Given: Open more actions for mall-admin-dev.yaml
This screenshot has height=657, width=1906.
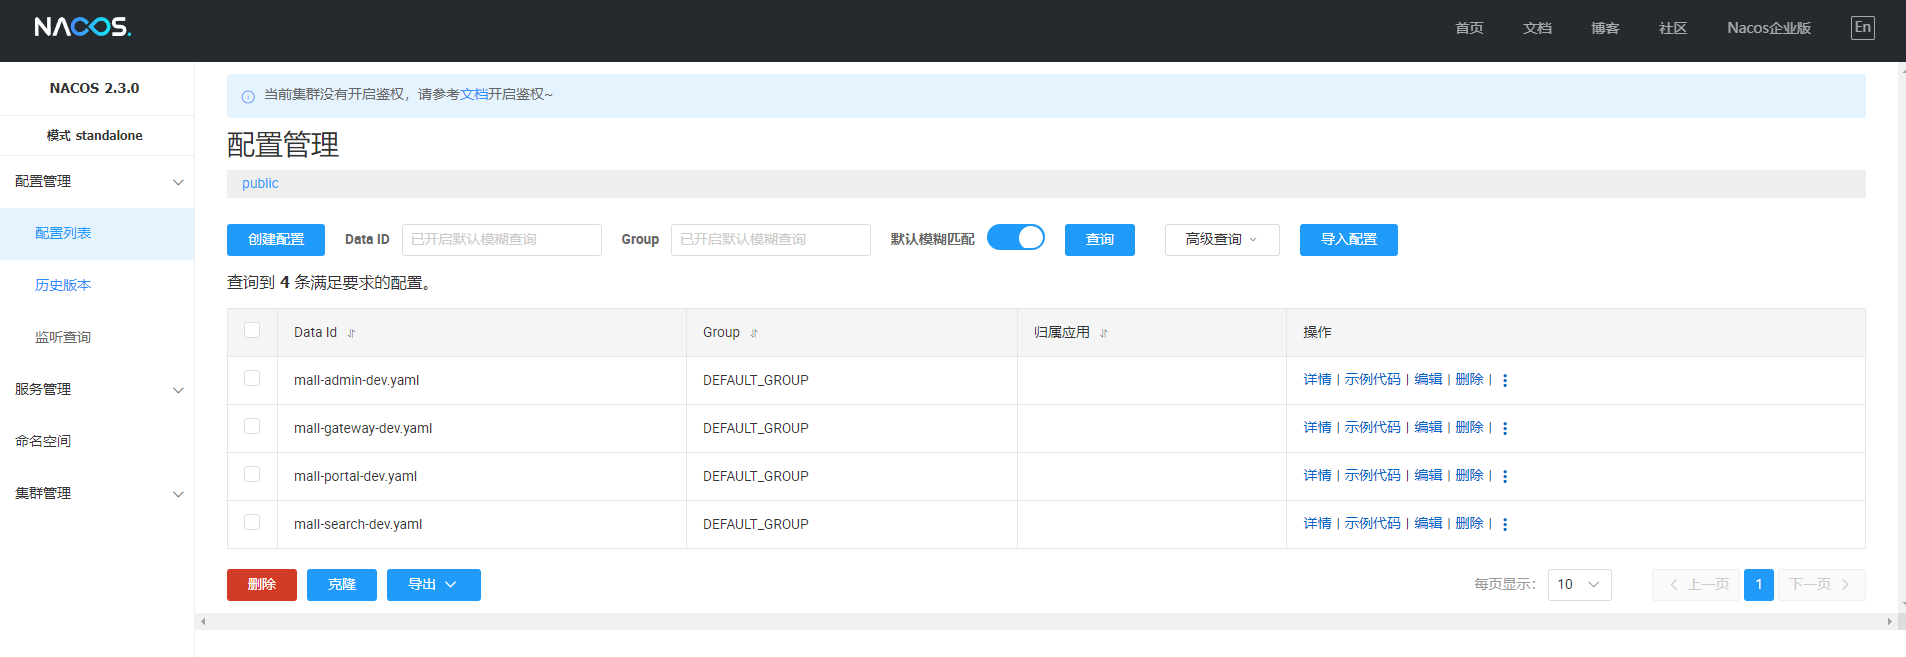Looking at the screenshot, I should coord(1505,380).
